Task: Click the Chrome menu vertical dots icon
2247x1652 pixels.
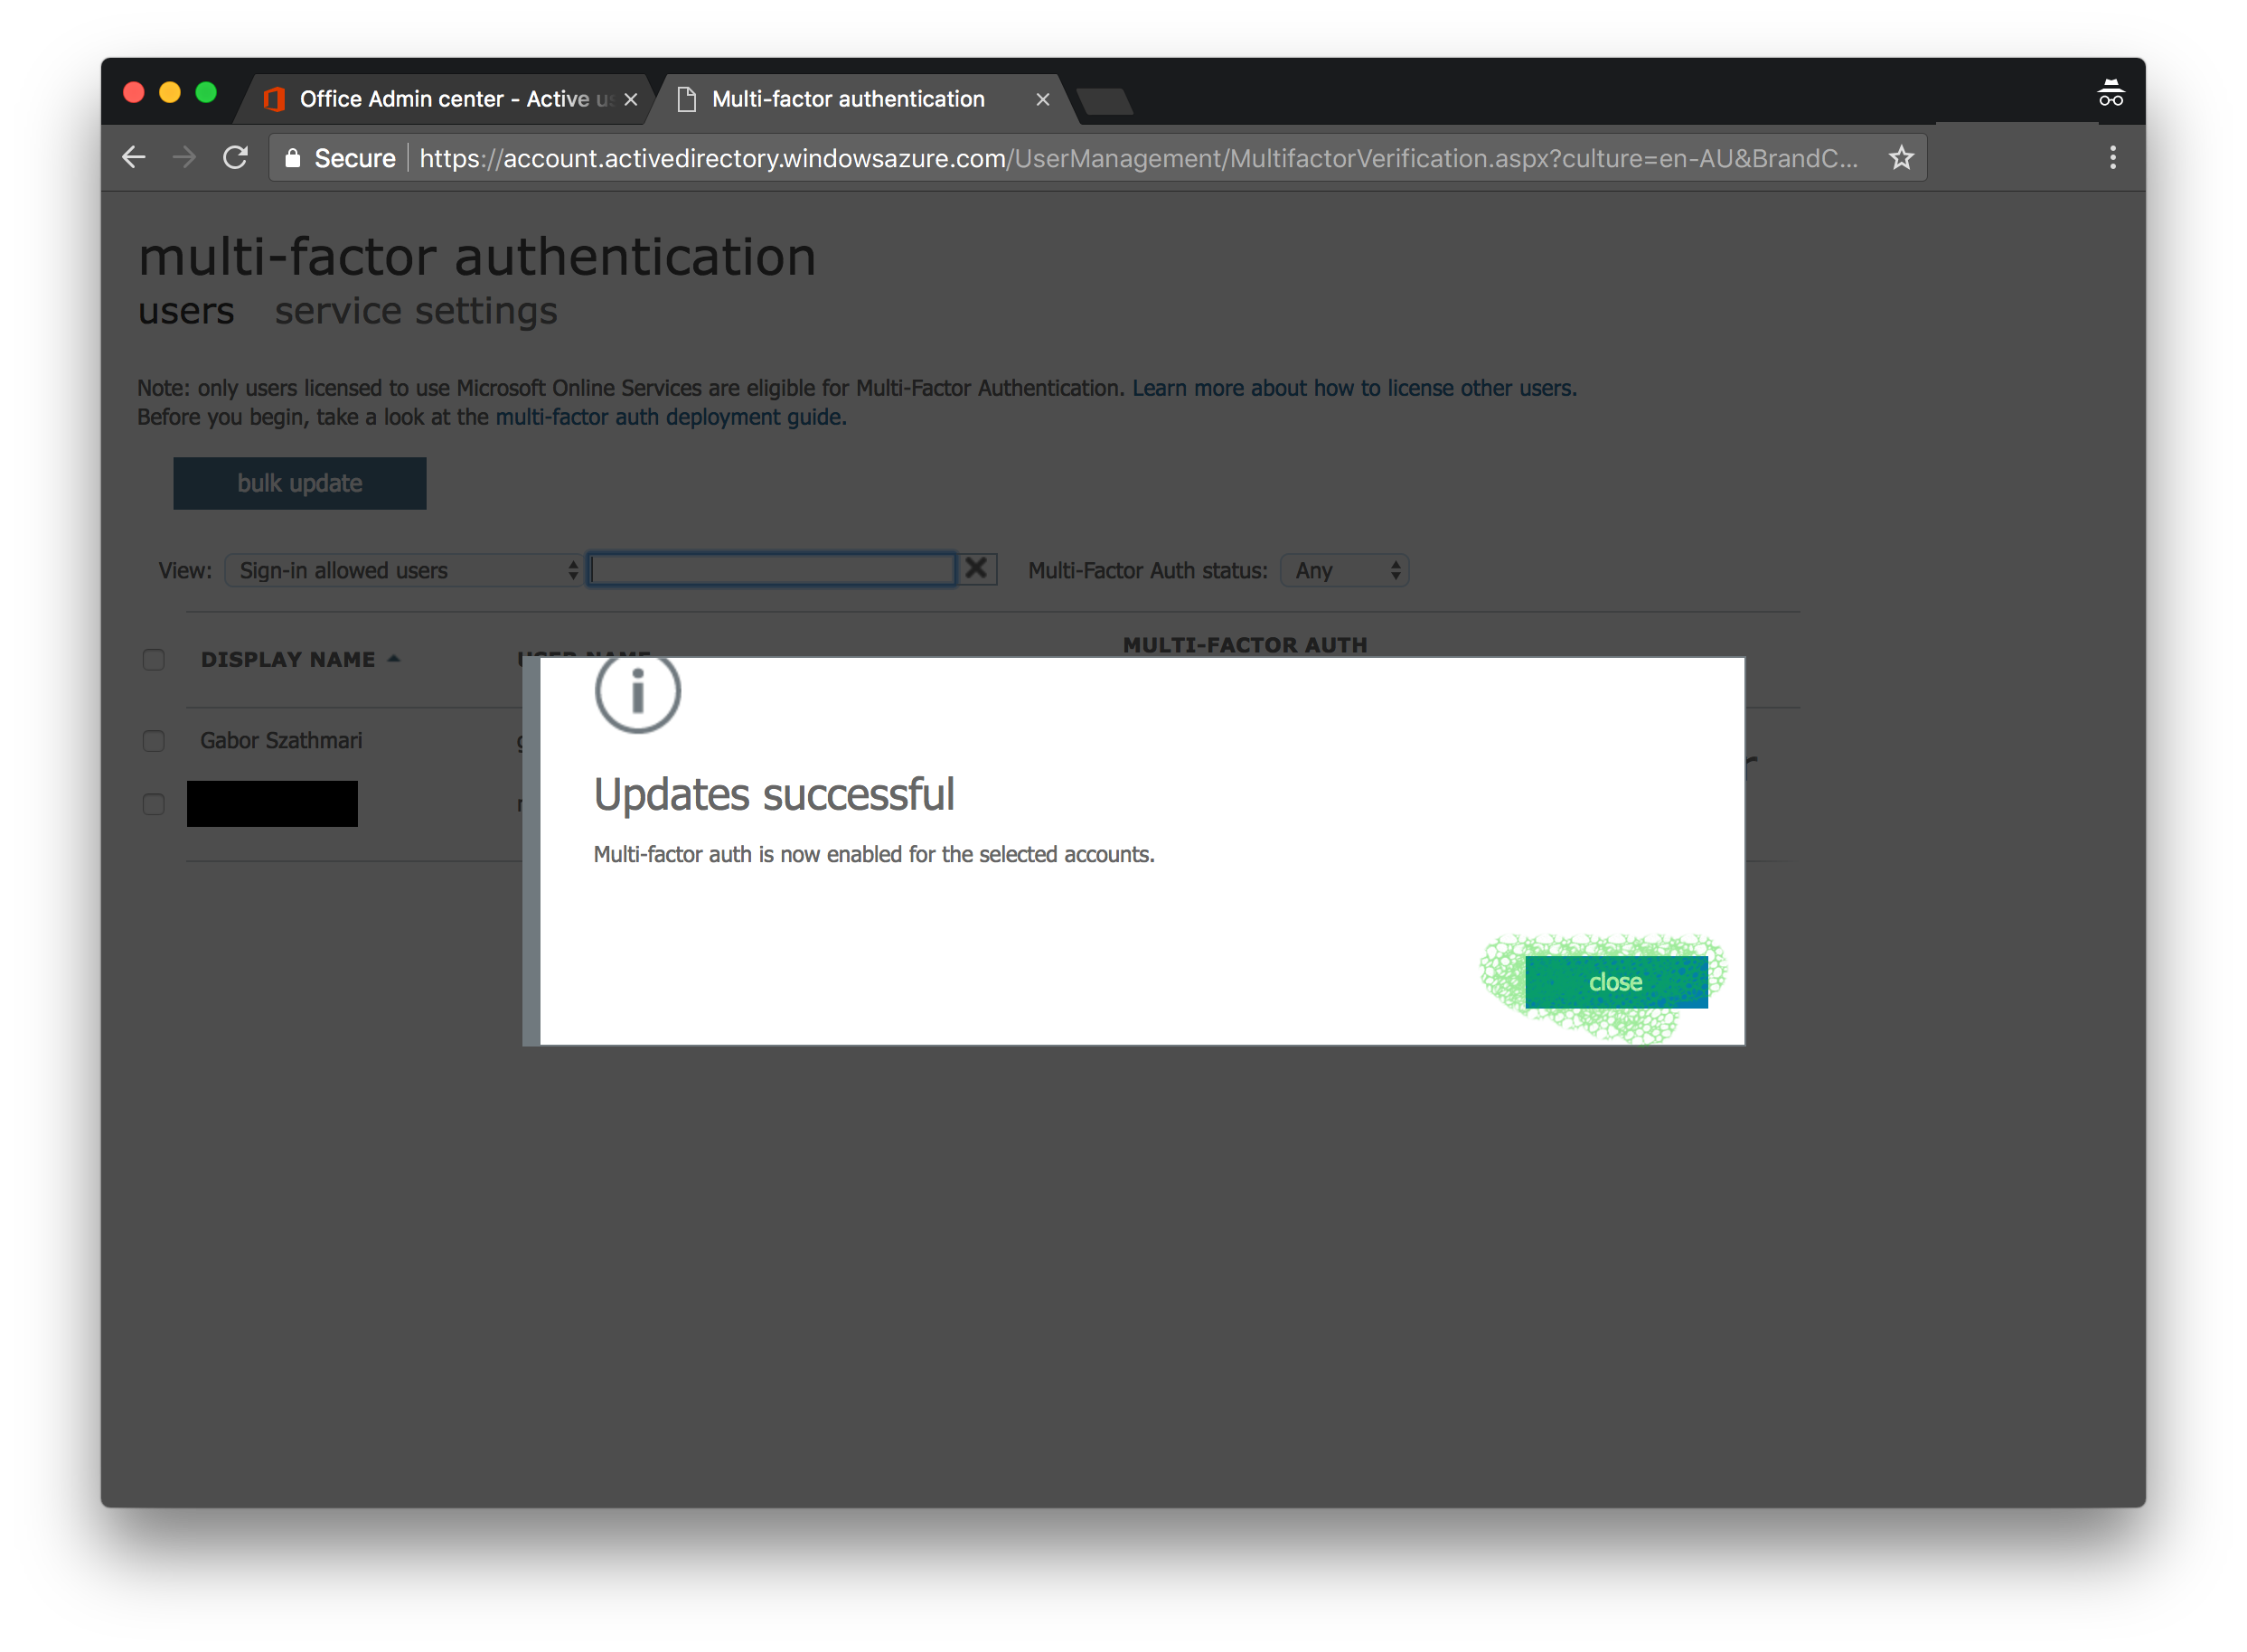Action: [2112, 159]
